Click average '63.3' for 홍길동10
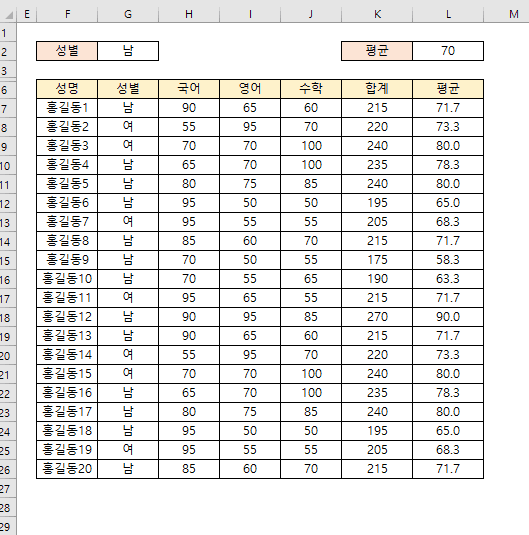 coord(448,279)
